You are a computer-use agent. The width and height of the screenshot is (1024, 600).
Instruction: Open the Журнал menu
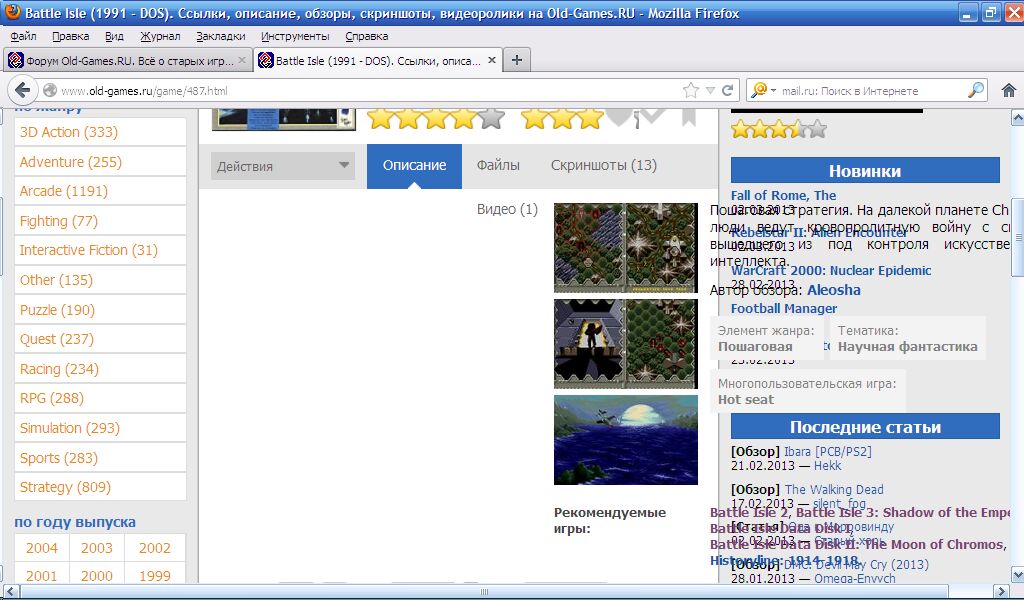[x=160, y=36]
